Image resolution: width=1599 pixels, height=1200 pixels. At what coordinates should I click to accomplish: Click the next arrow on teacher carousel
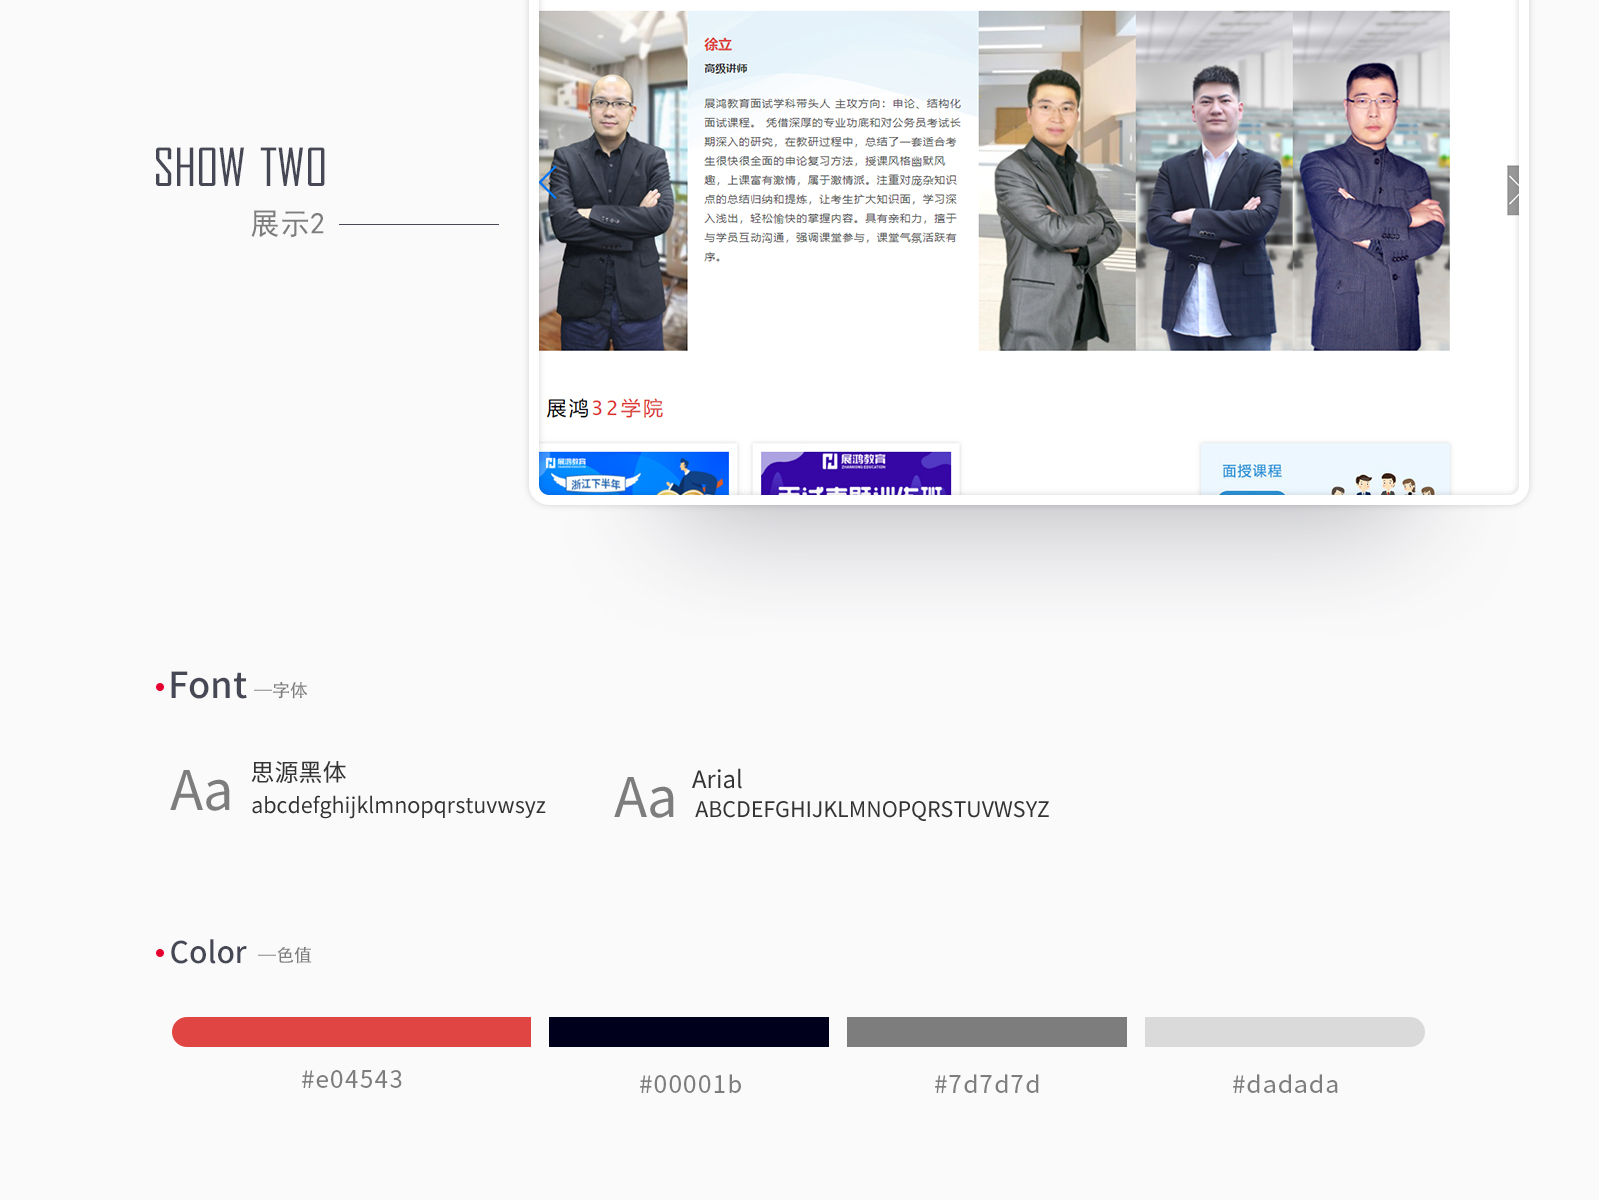coord(1513,190)
